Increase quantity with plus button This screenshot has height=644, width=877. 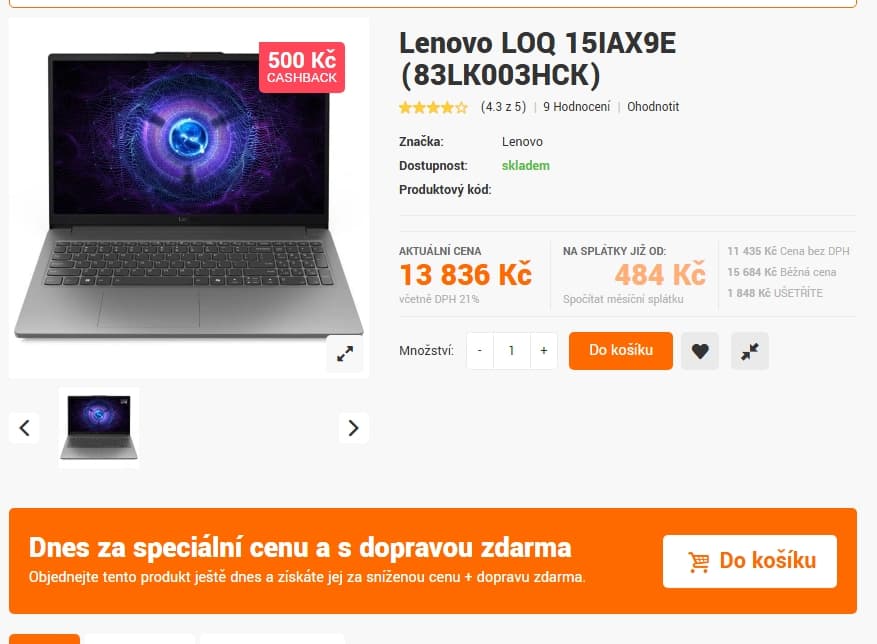click(x=544, y=351)
